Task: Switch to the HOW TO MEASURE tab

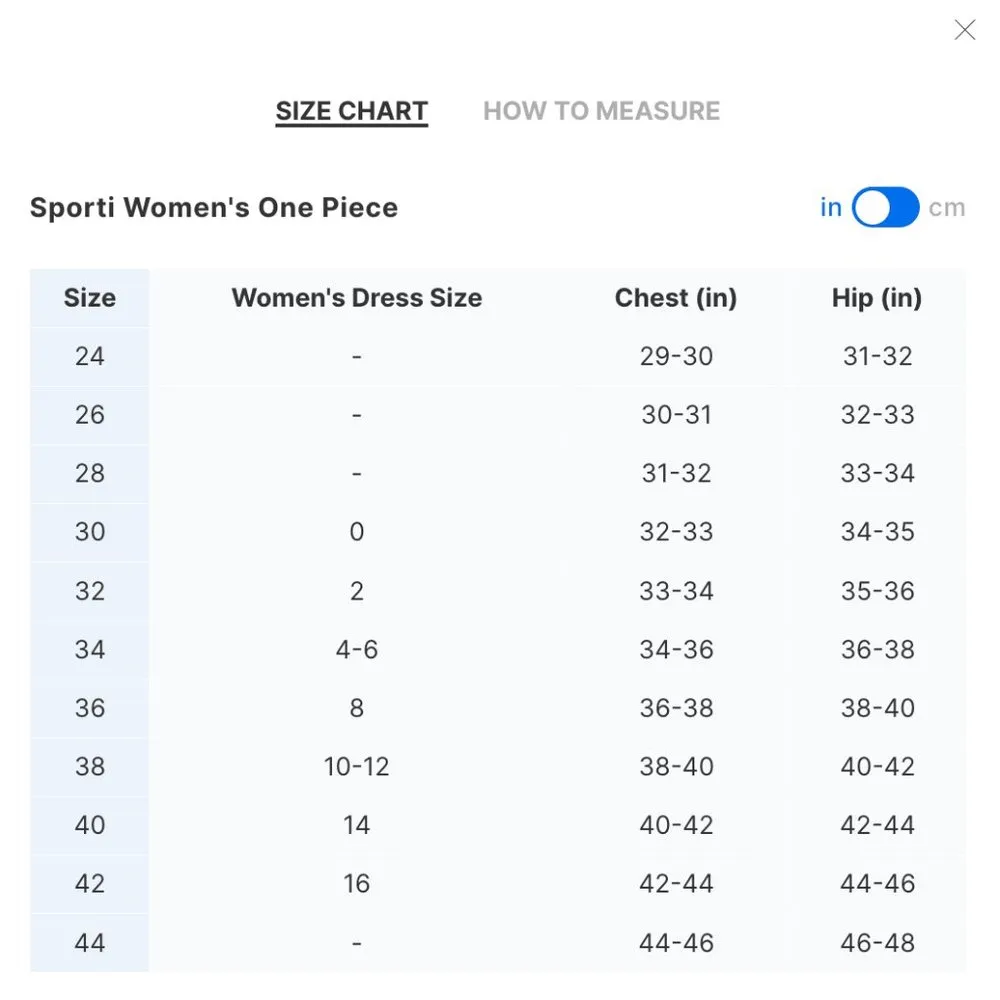Action: pos(601,111)
